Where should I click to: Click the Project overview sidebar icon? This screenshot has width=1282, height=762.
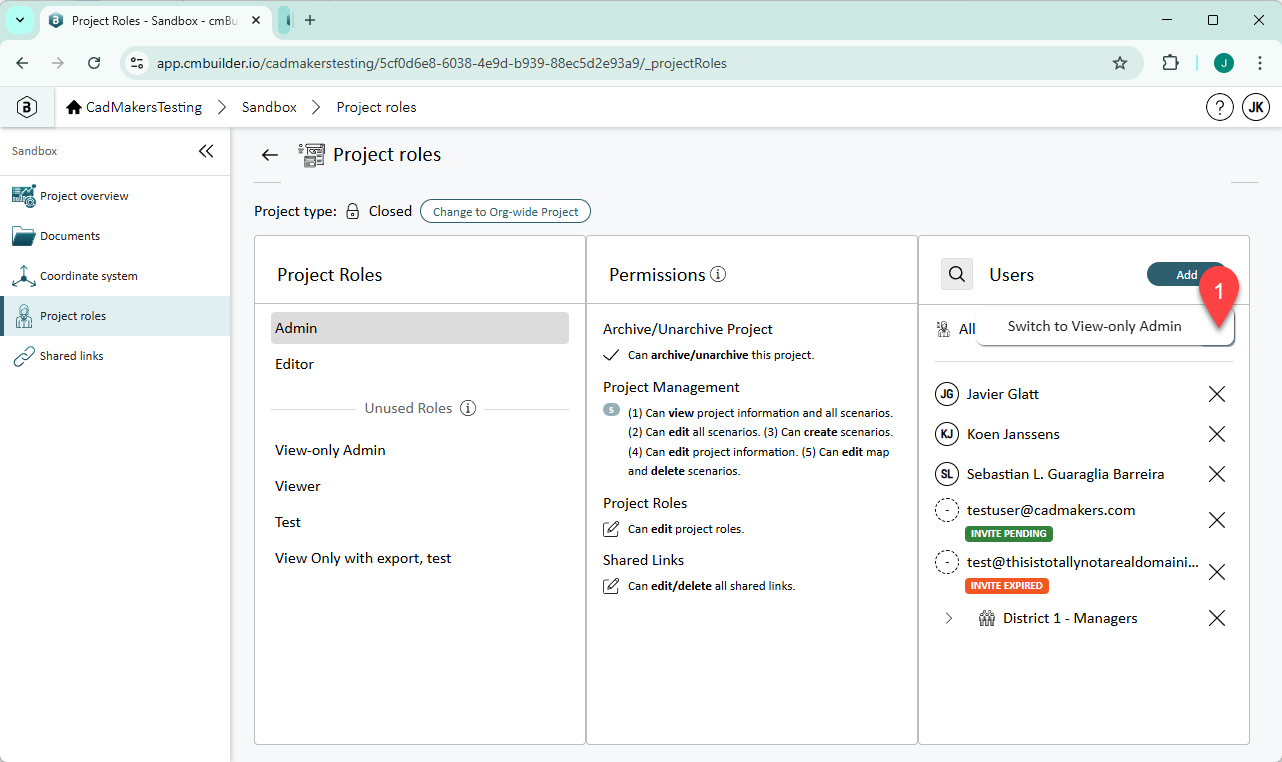click(24, 196)
